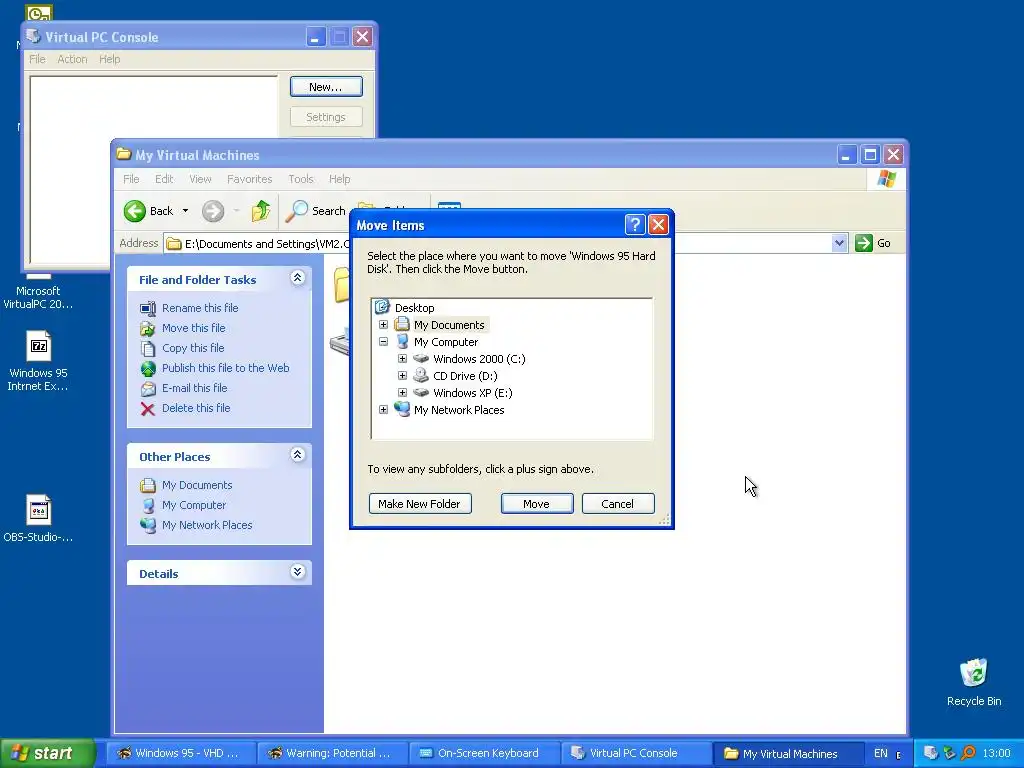Click My Documents icon in Other Places
This screenshot has height=768, width=1024.
(x=148, y=485)
